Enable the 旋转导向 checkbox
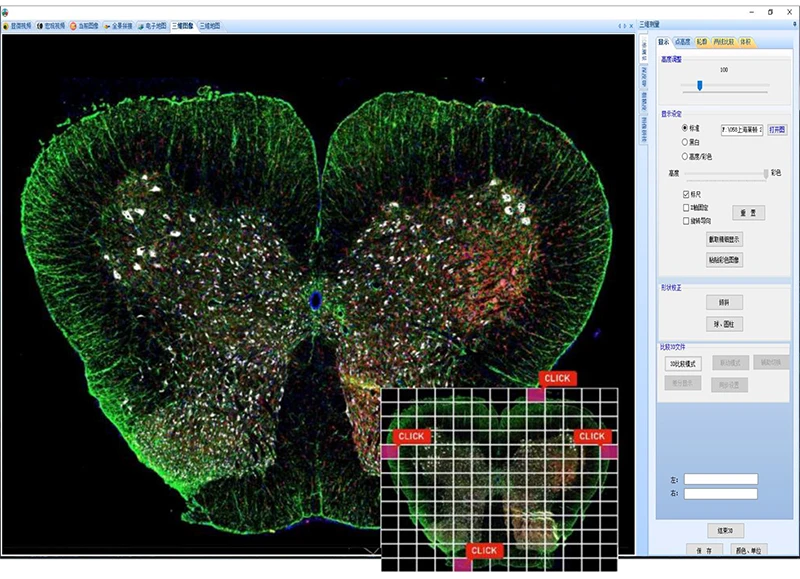 click(x=685, y=220)
